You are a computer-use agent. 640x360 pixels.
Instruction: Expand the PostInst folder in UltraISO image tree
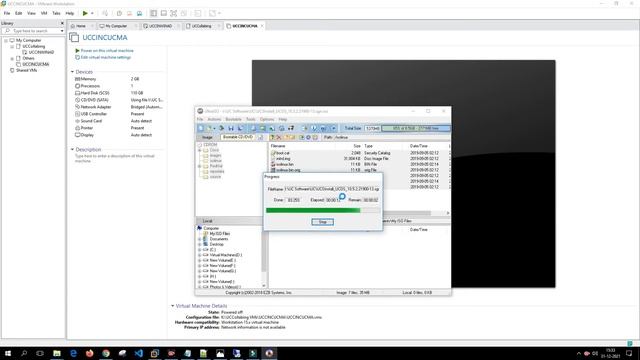coord(200,166)
